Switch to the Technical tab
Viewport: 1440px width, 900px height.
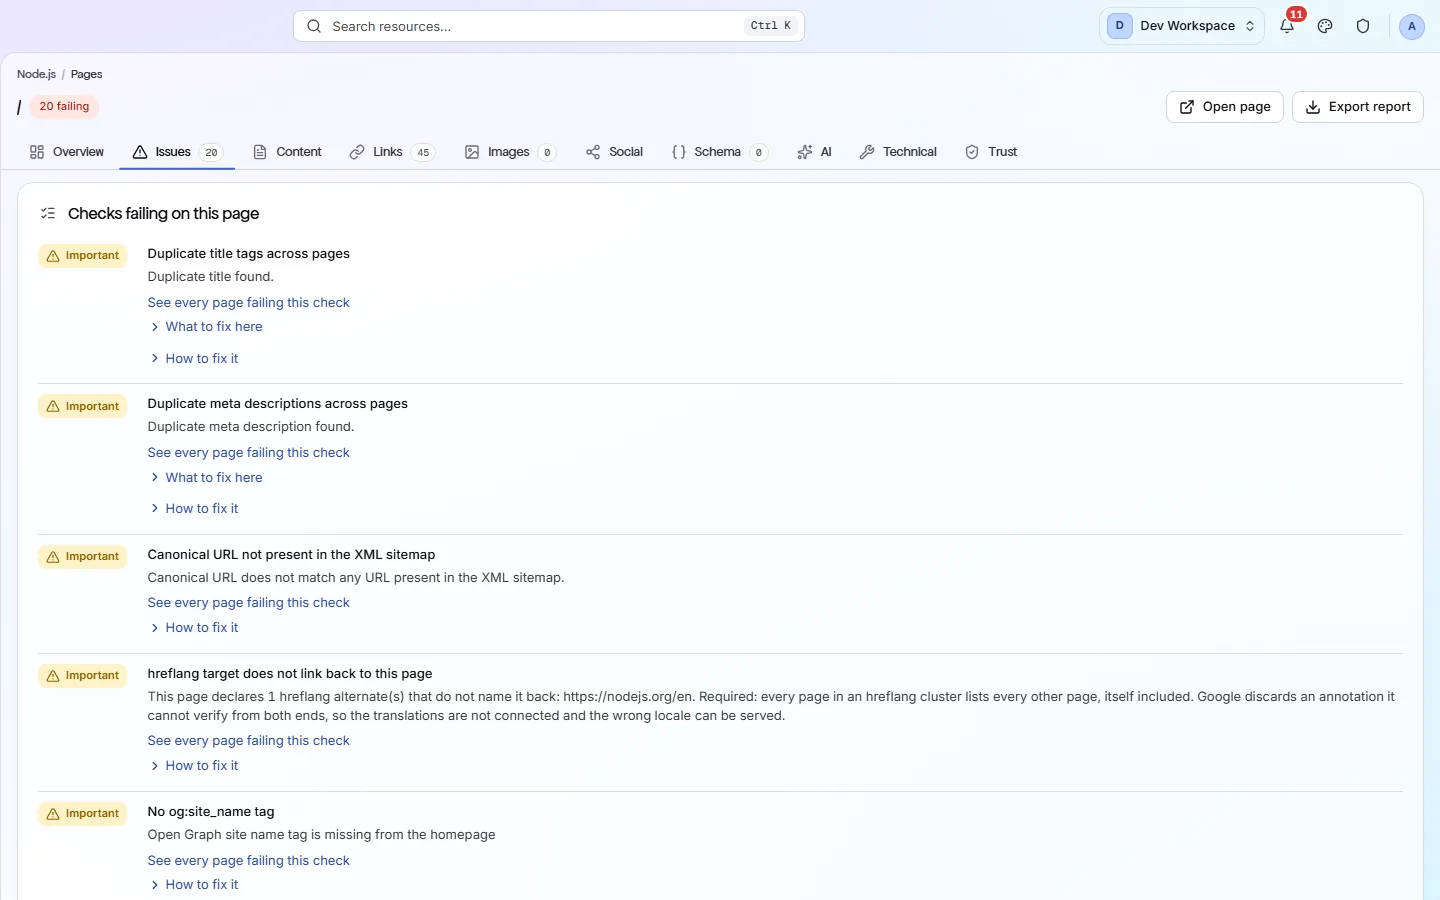(x=898, y=152)
